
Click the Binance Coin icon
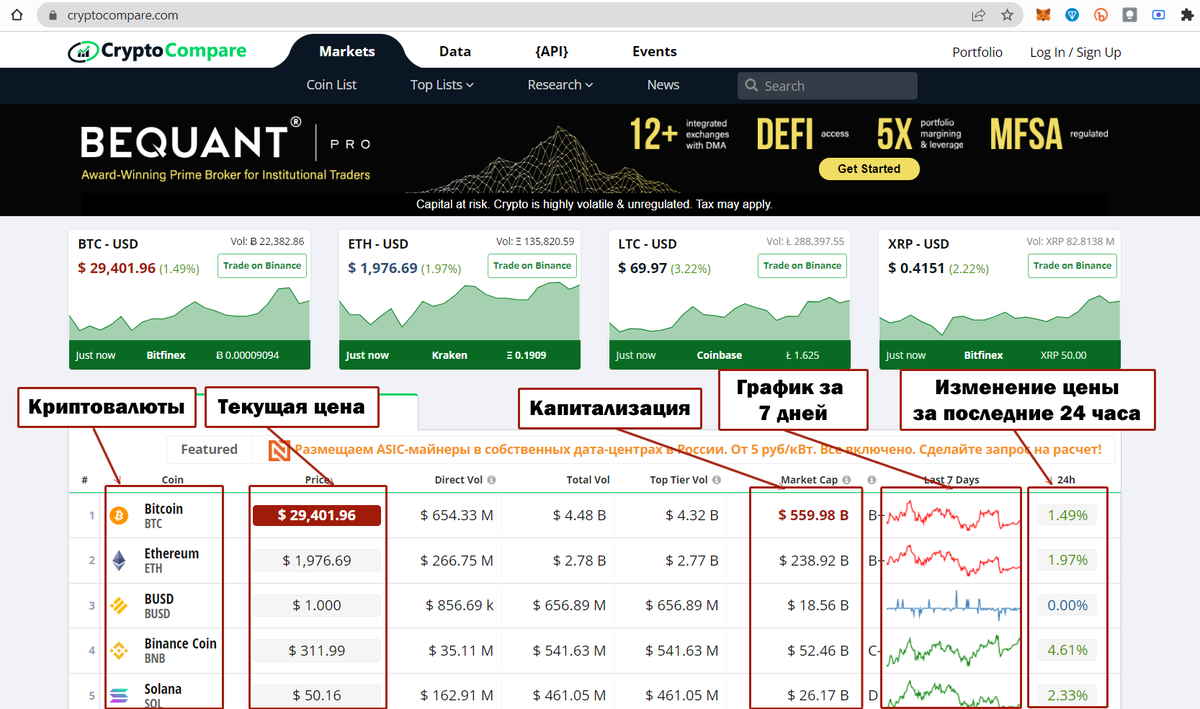click(x=119, y=651)
